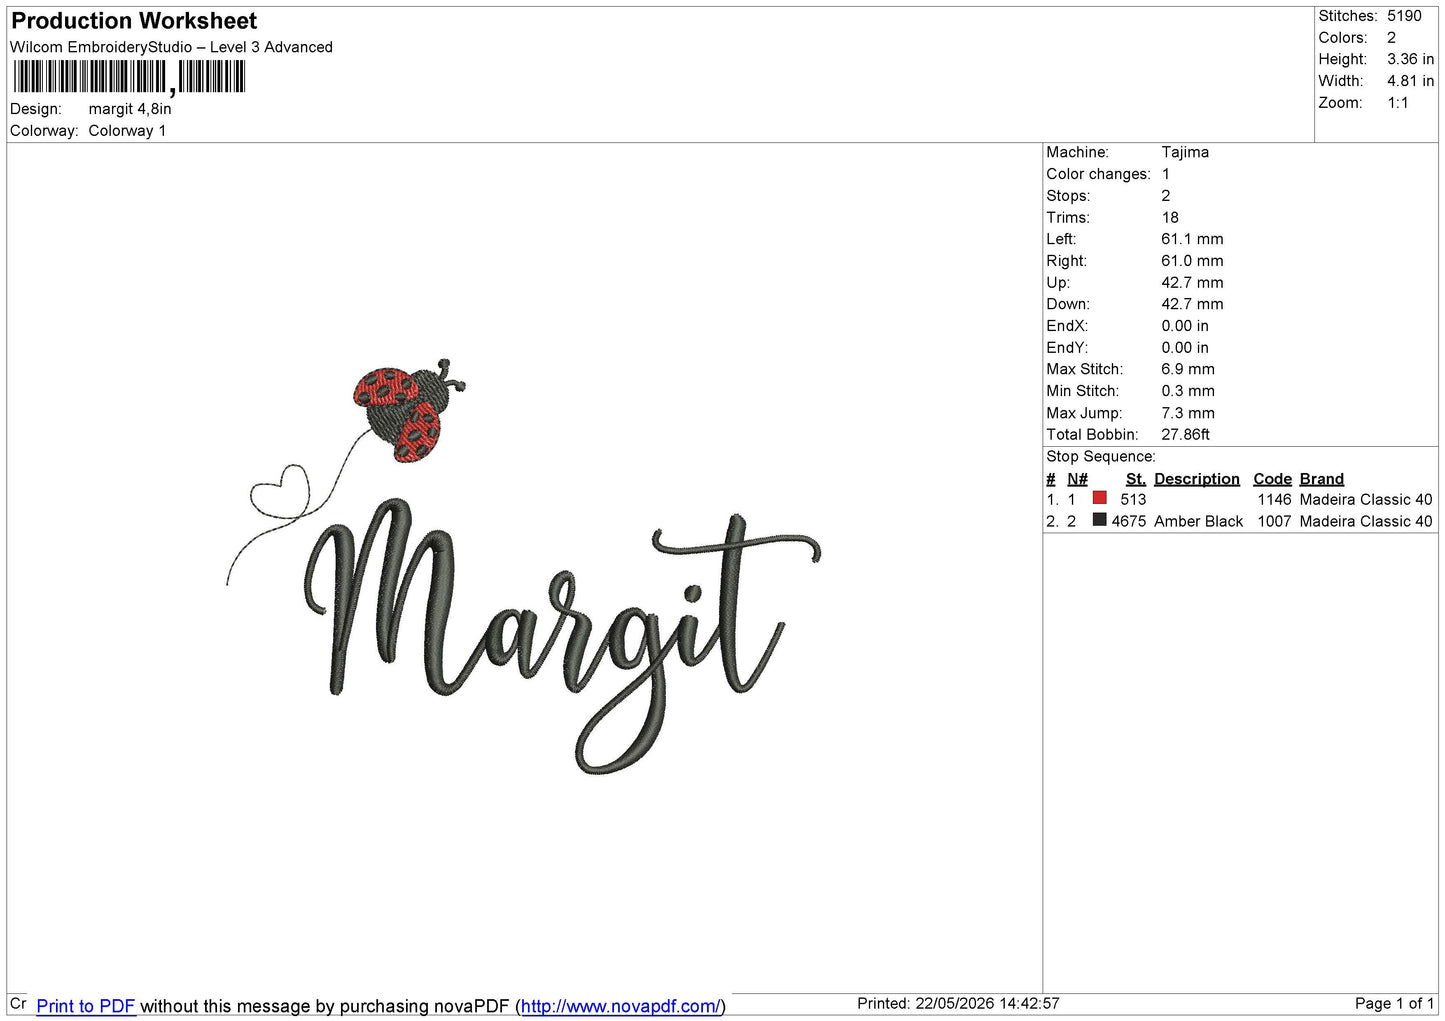Click the Height value 3.36 in

[x=1410, y=60]
